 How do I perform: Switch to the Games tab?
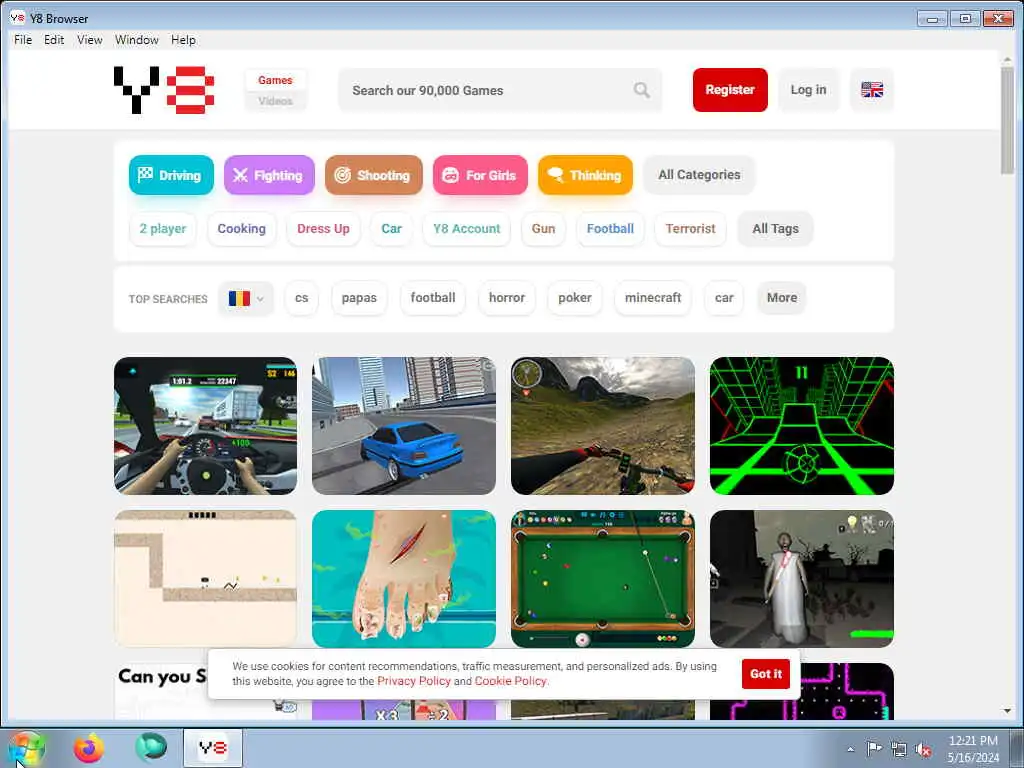pos(275,80)
